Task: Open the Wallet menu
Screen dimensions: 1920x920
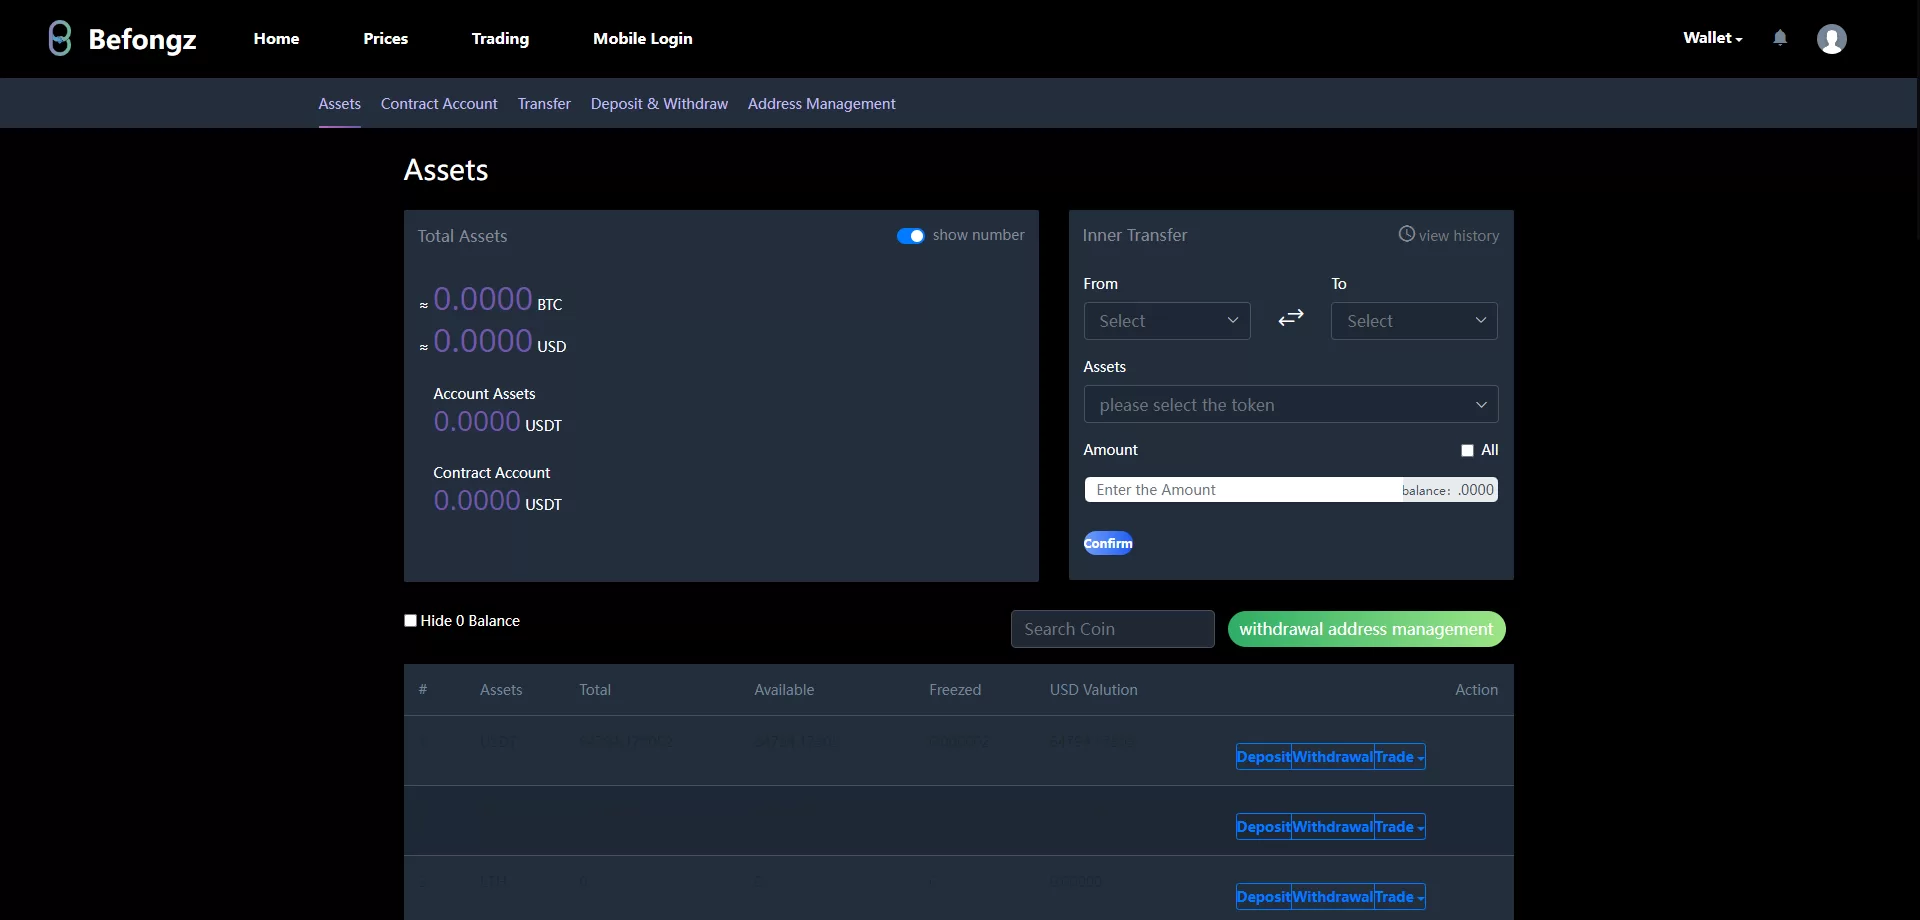Action: 1712,38
